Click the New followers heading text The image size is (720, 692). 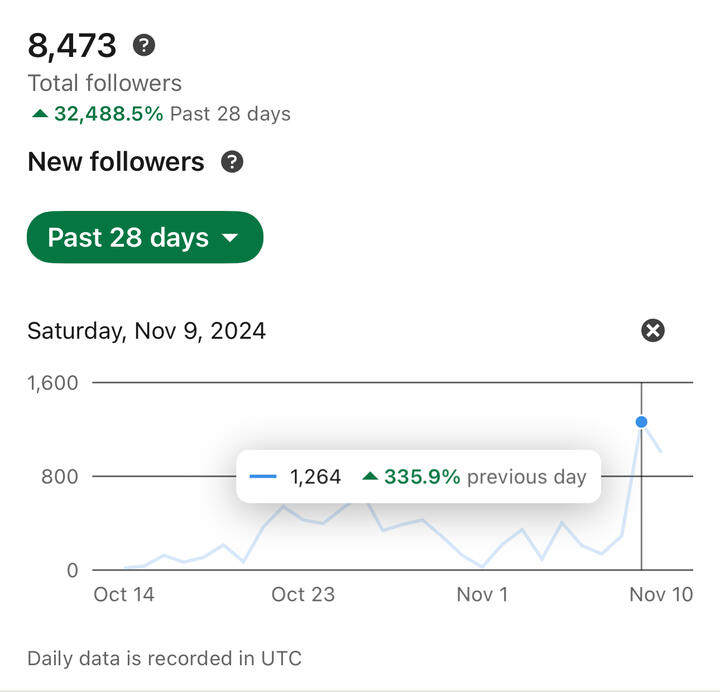116,162
